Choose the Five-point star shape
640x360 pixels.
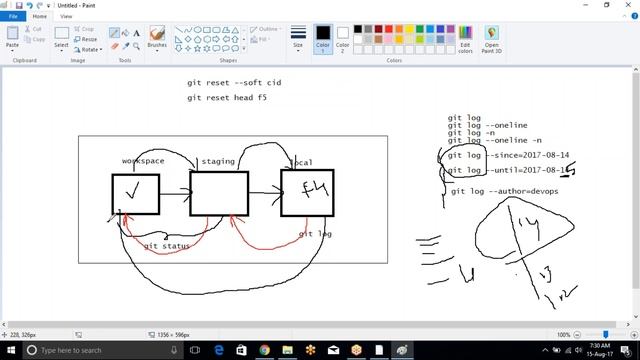click(x=198, y=49)
